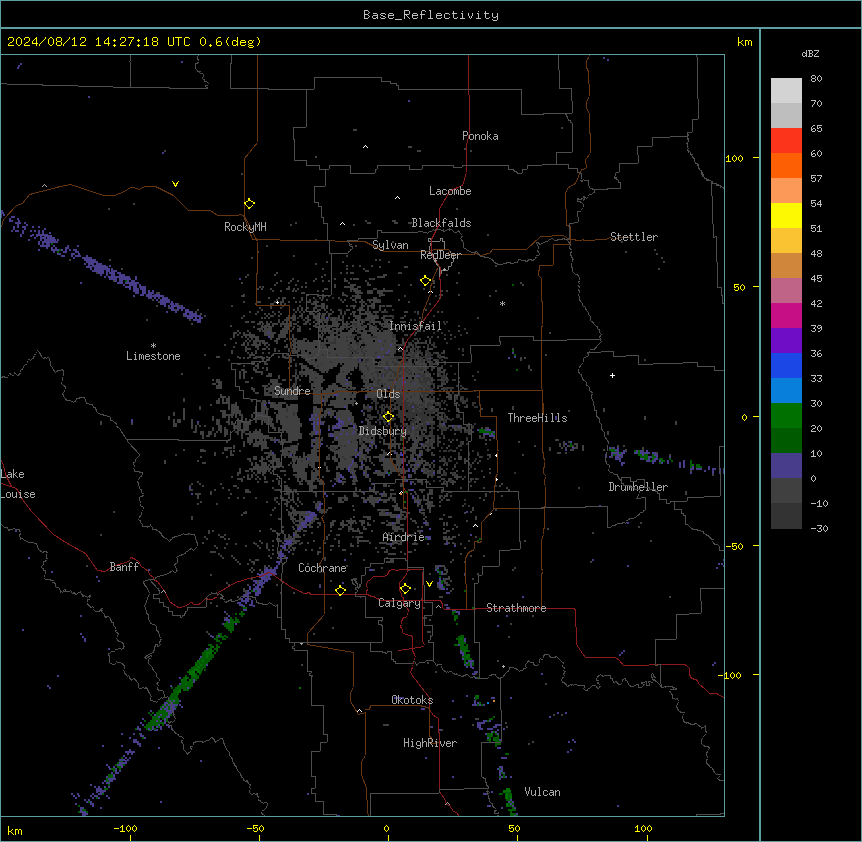Click the green 30 dBZ legend color
Viewport: 862px width, 842px height.
click(x=786, y=416)
